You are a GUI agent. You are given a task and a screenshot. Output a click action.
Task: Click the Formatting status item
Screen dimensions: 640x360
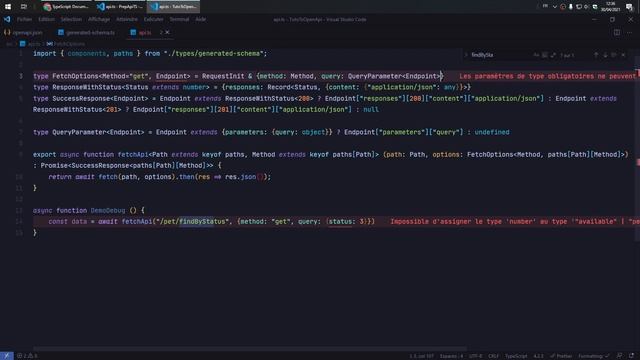pos(593,356)
